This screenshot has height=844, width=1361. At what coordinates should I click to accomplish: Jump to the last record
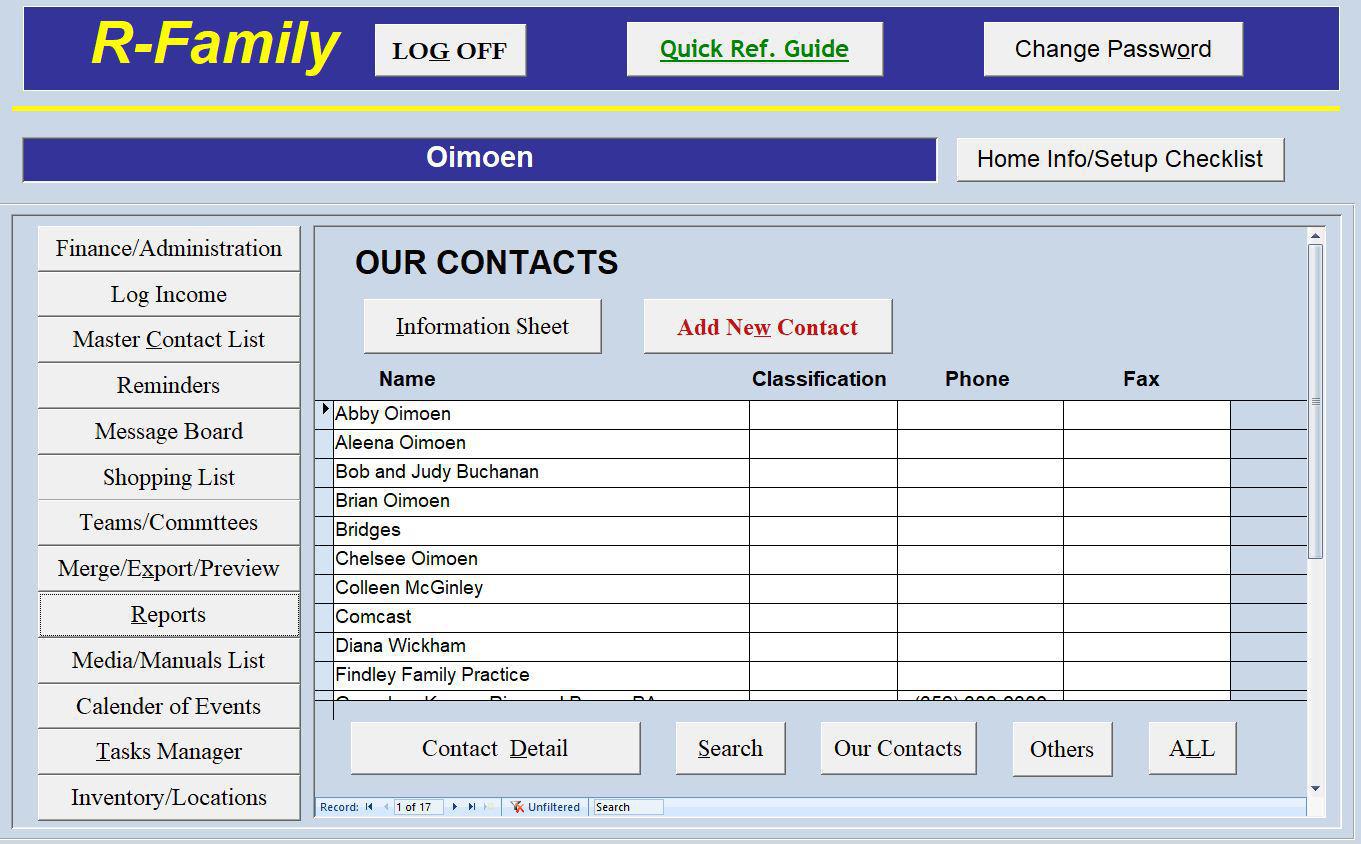coord(472,807)
